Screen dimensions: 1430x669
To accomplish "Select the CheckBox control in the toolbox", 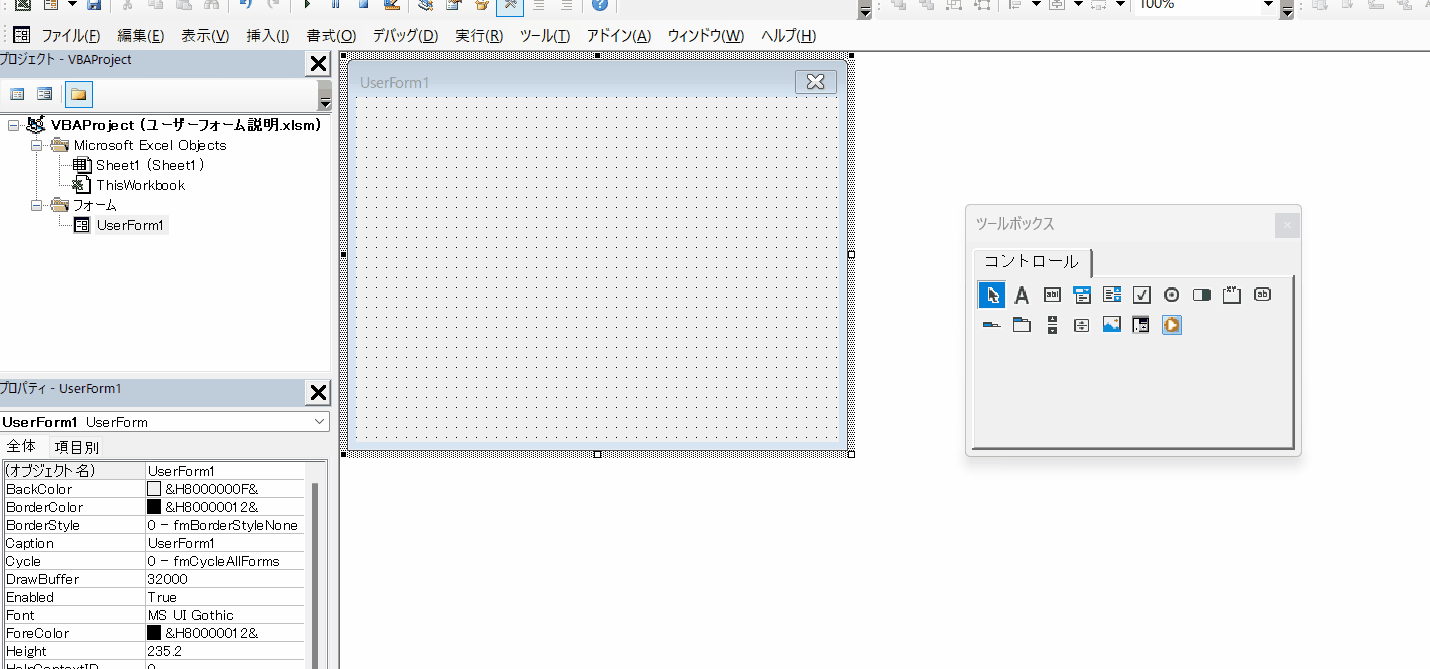I will tap(1142, 295).
